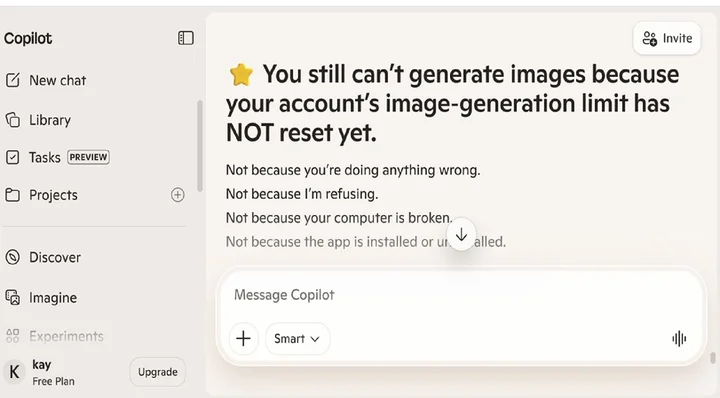Click the Projects folder icon

13,195
